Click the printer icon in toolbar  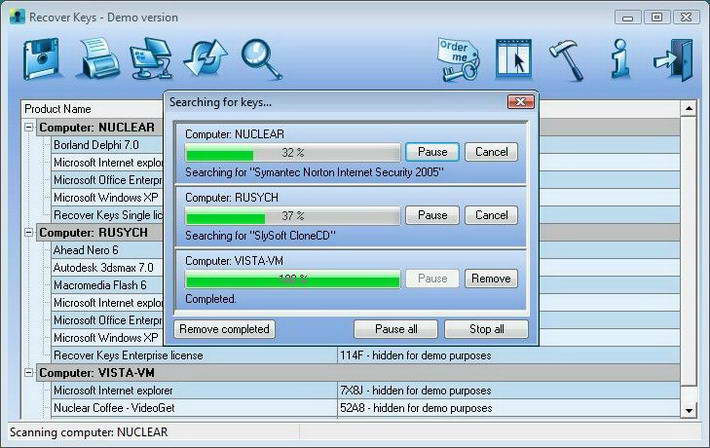(98, 58)
